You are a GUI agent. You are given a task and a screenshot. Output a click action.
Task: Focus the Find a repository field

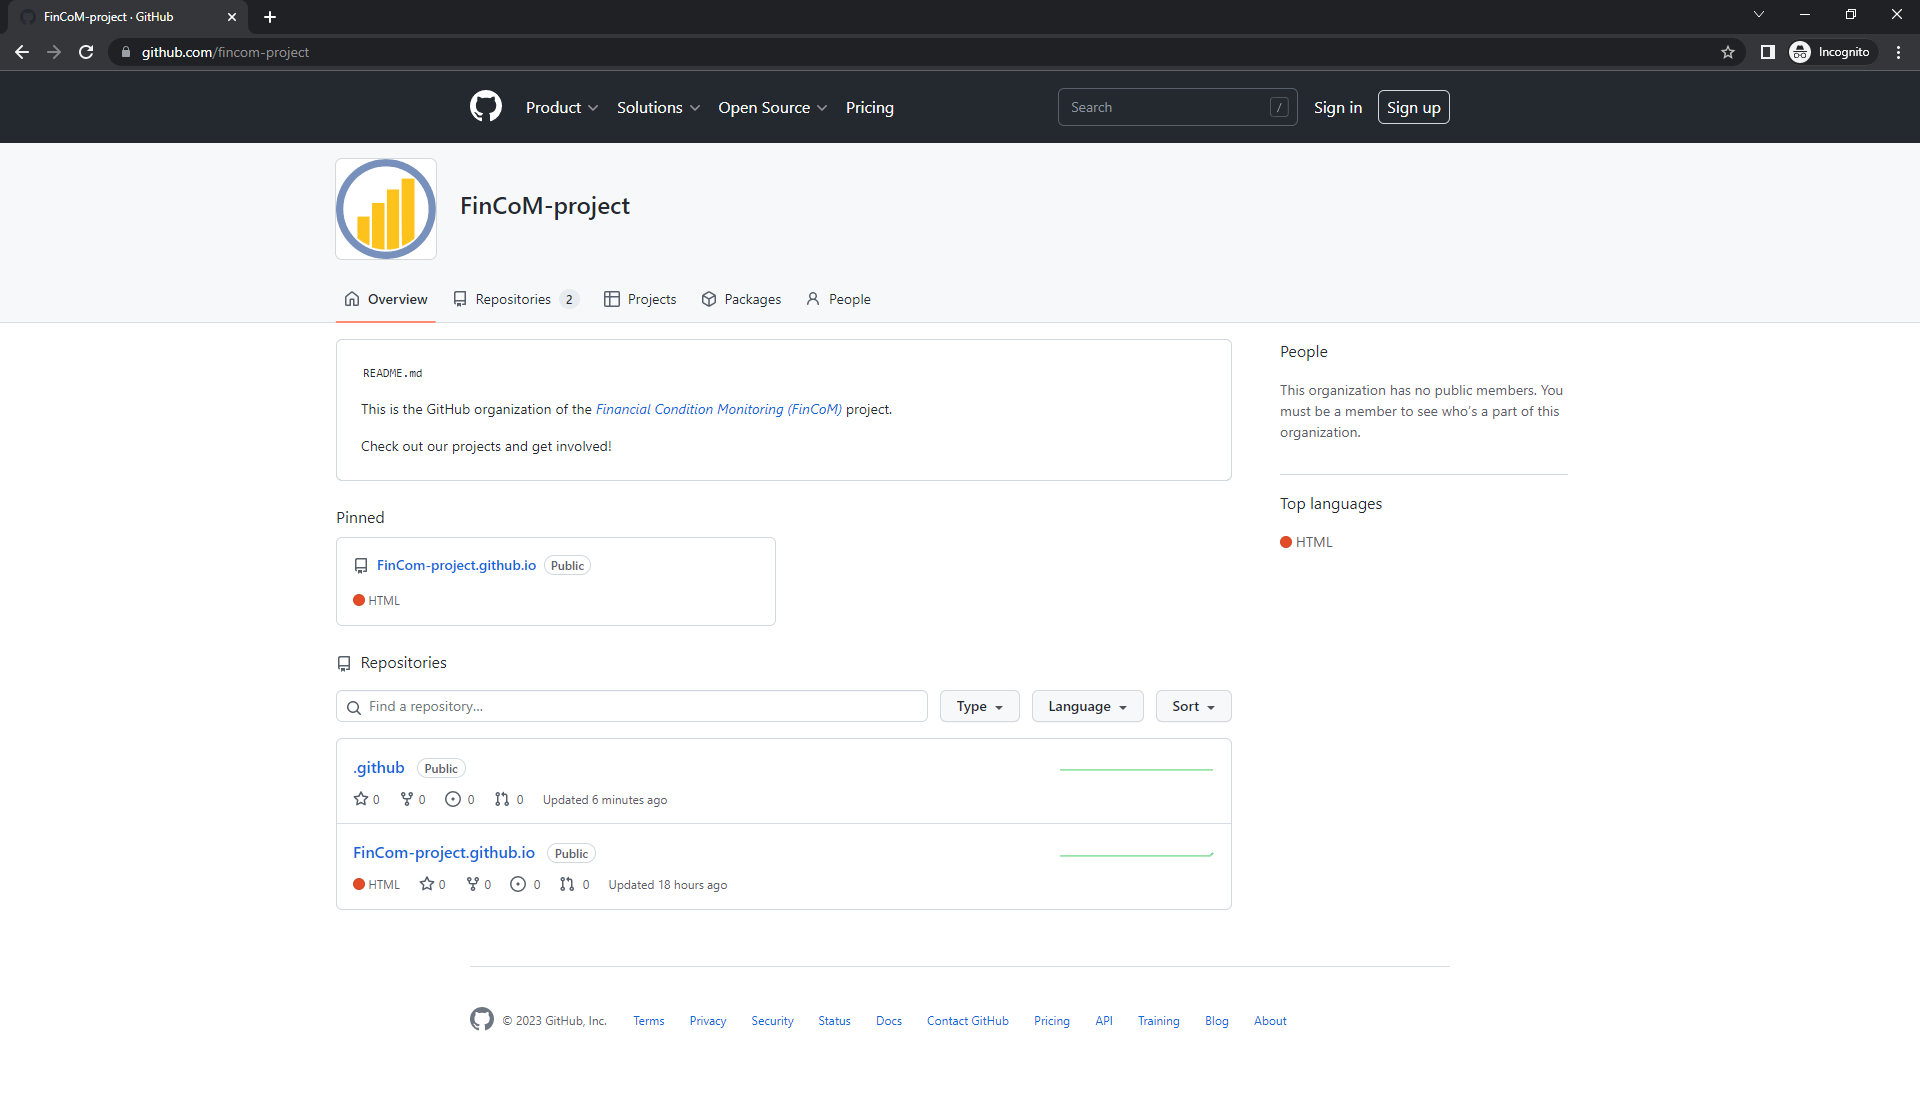(632, 706)
